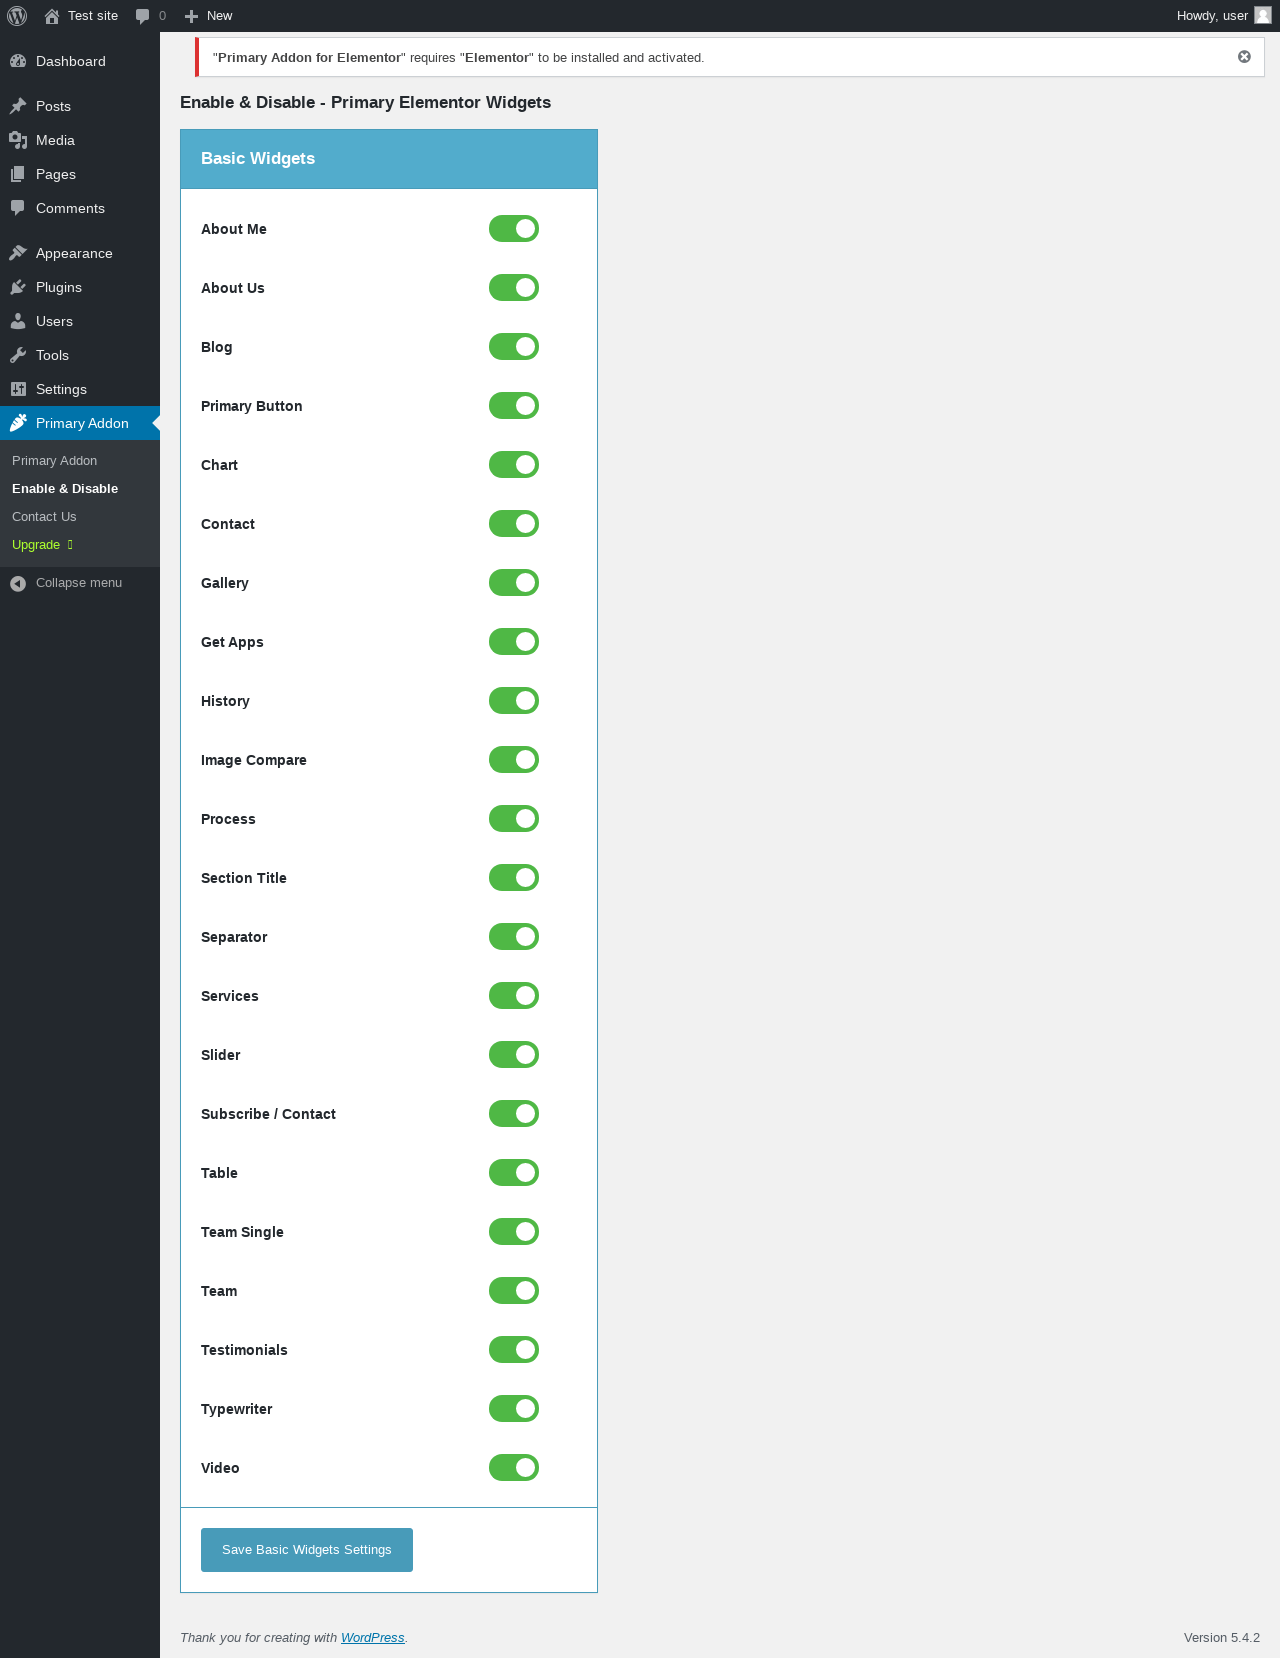1280x1658 pixels.
Task: Open the Plugins menu
Action: (x=80, y=287)
